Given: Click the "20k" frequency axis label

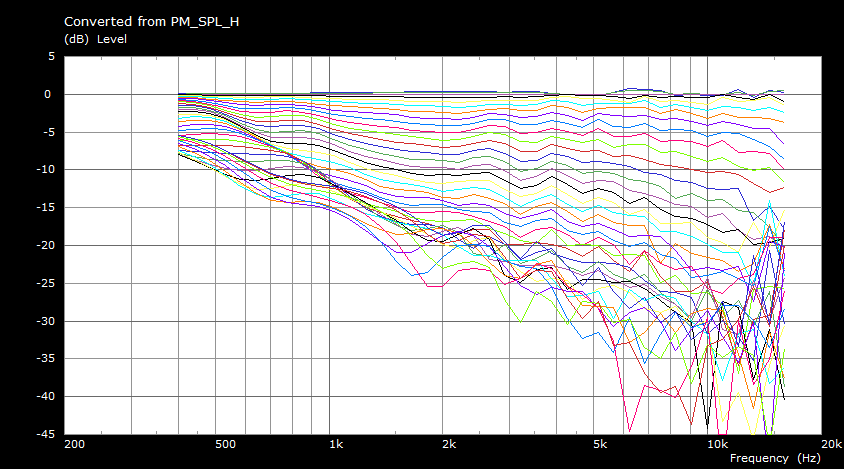Looking at the screenshot, I should pyautogui.click(x=832, y=444).
